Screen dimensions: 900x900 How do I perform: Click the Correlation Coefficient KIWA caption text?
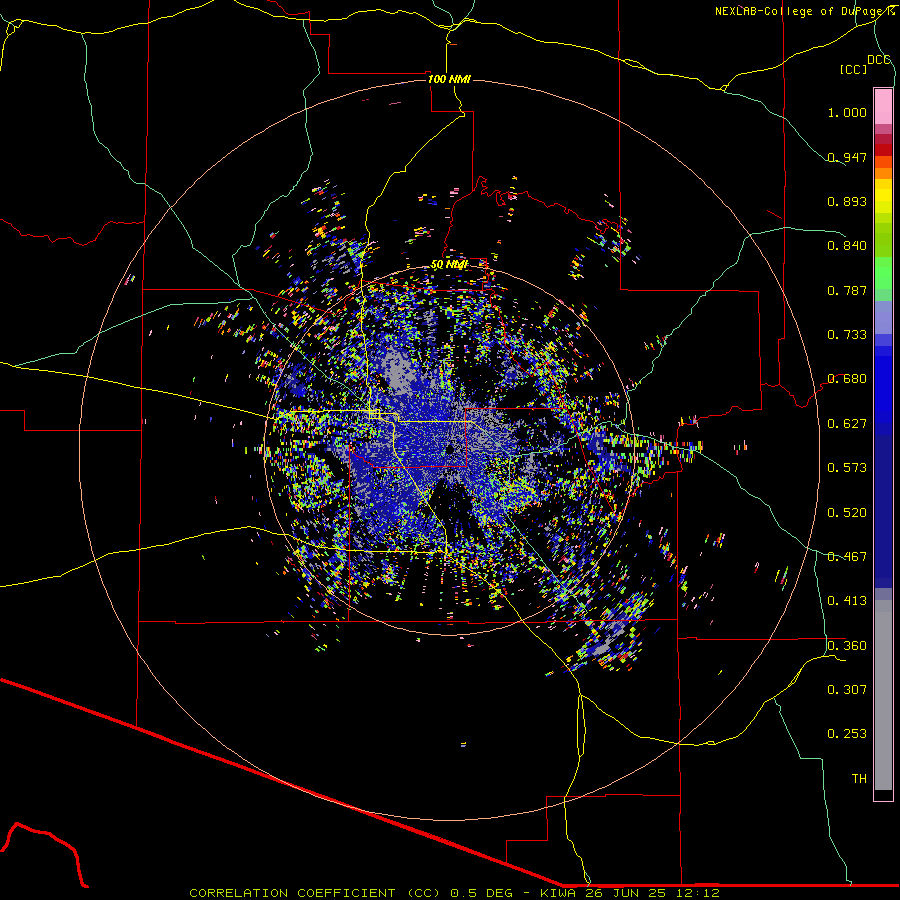(x=454, y=893)
